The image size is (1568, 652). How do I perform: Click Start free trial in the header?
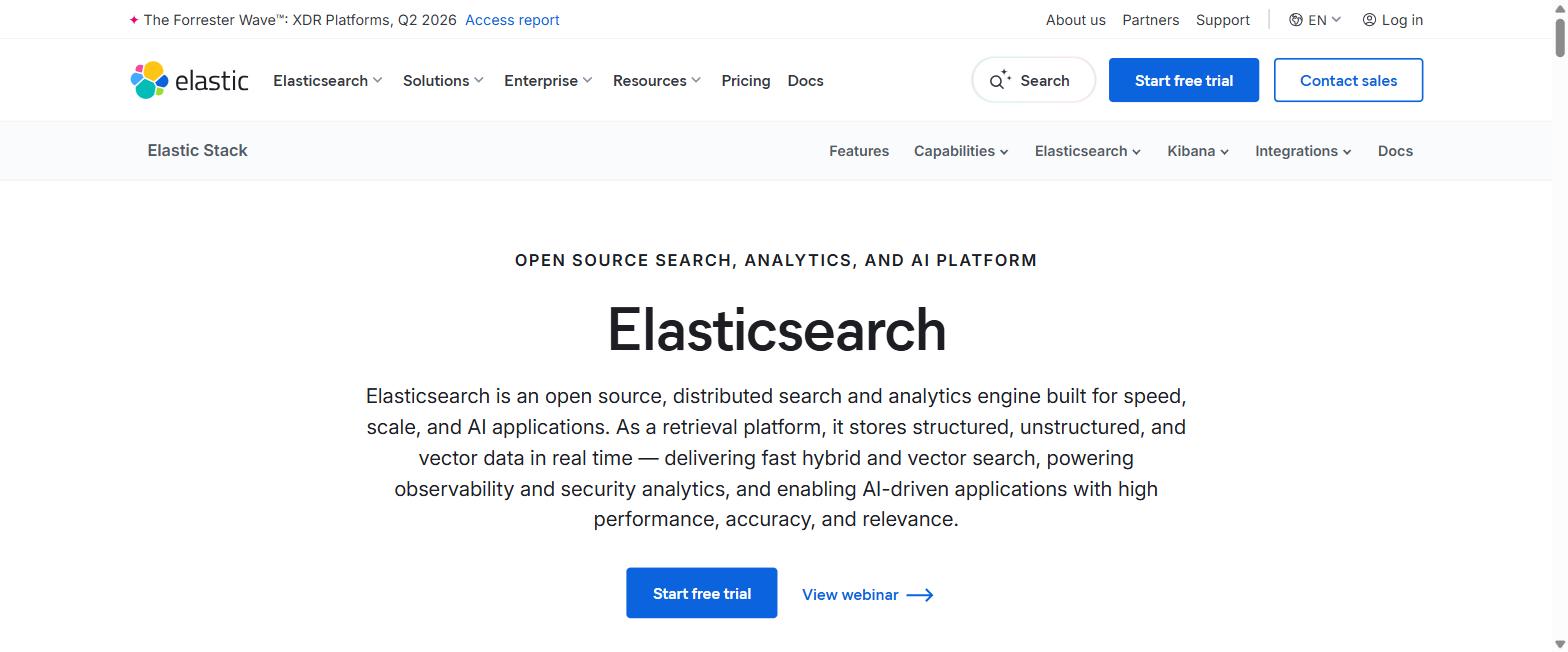tap(1184, 80)
